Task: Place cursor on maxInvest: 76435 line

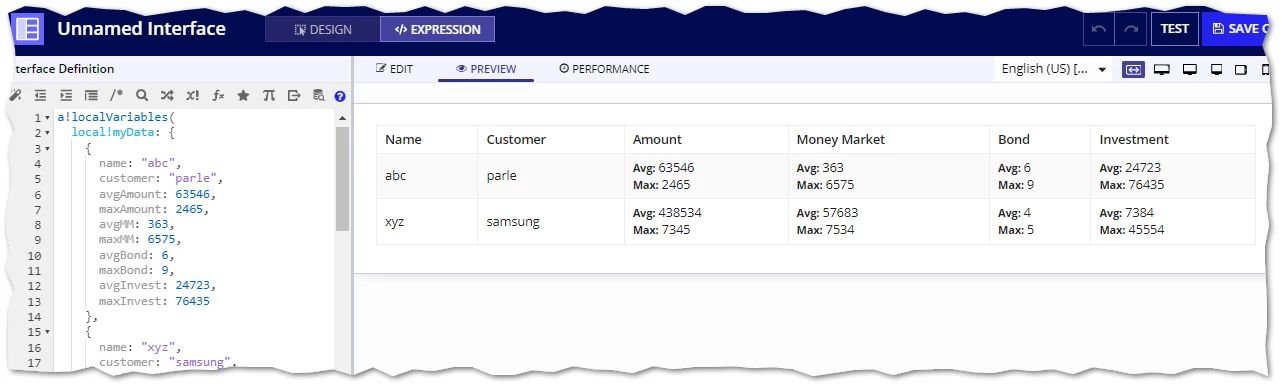Action: point(154,301)
